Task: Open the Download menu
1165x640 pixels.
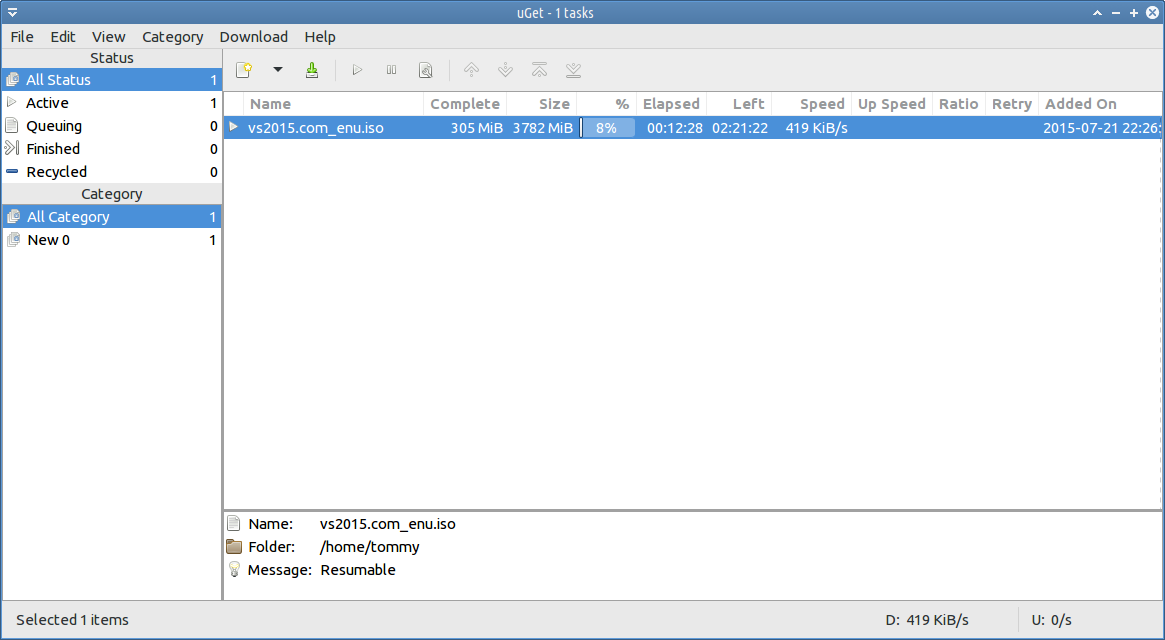Action: (253, 37)
